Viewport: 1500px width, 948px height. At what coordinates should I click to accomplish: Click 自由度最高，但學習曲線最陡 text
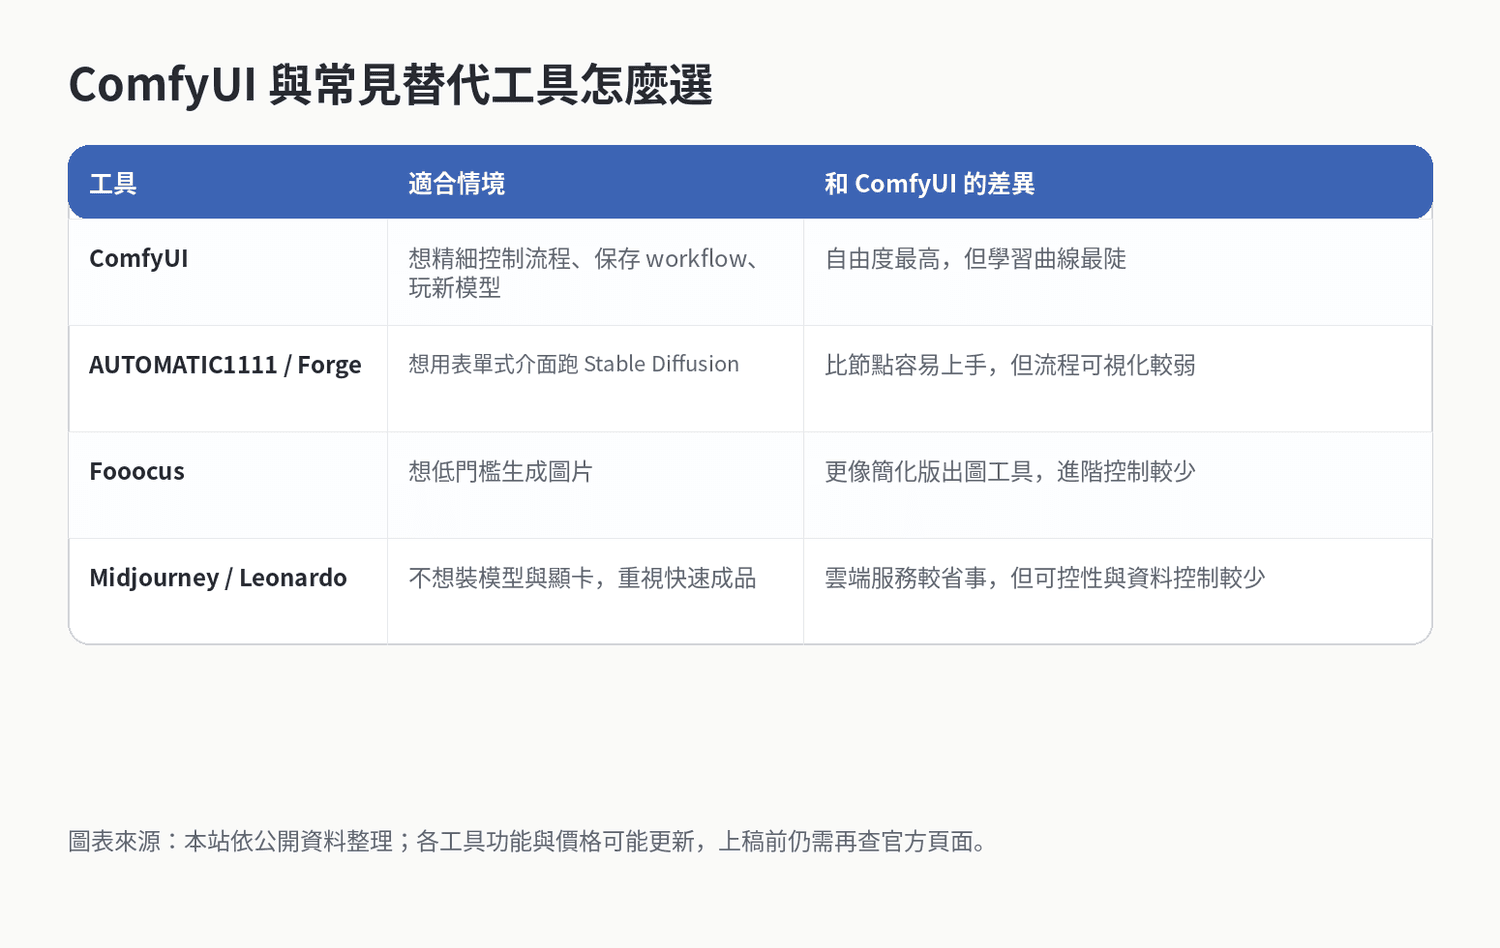click(975, 258)
